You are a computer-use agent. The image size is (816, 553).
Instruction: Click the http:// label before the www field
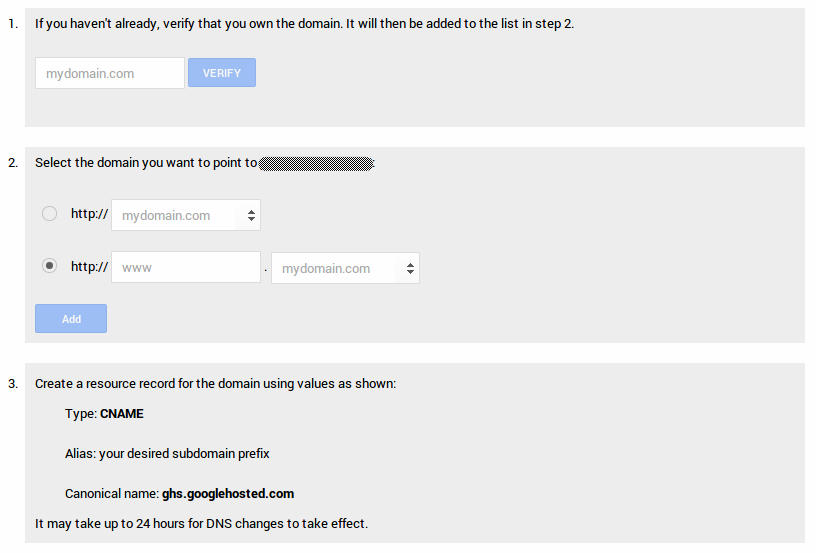click(89, 267)
